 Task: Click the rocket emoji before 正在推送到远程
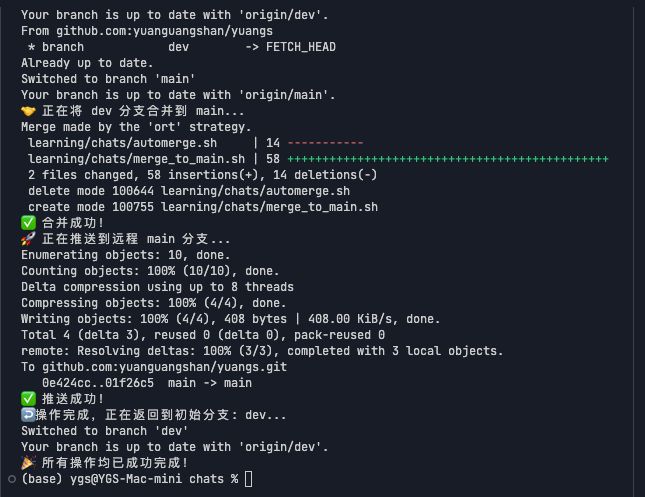[27, 239]
